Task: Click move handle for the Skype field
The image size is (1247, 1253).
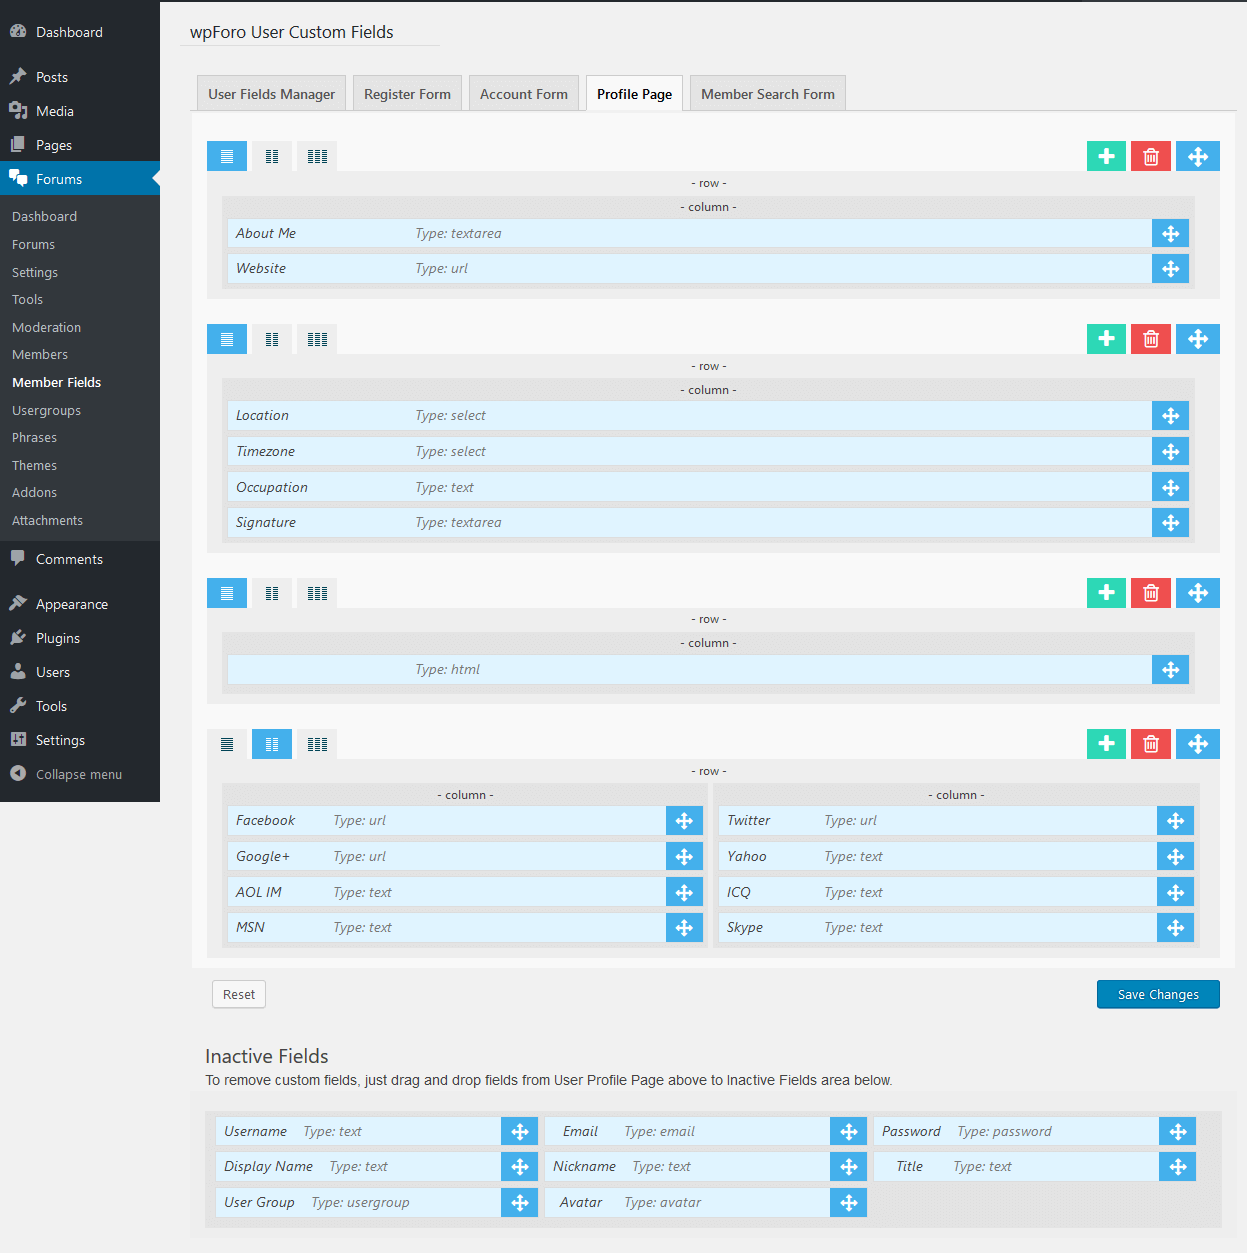Action: [x=1175, y=928]
